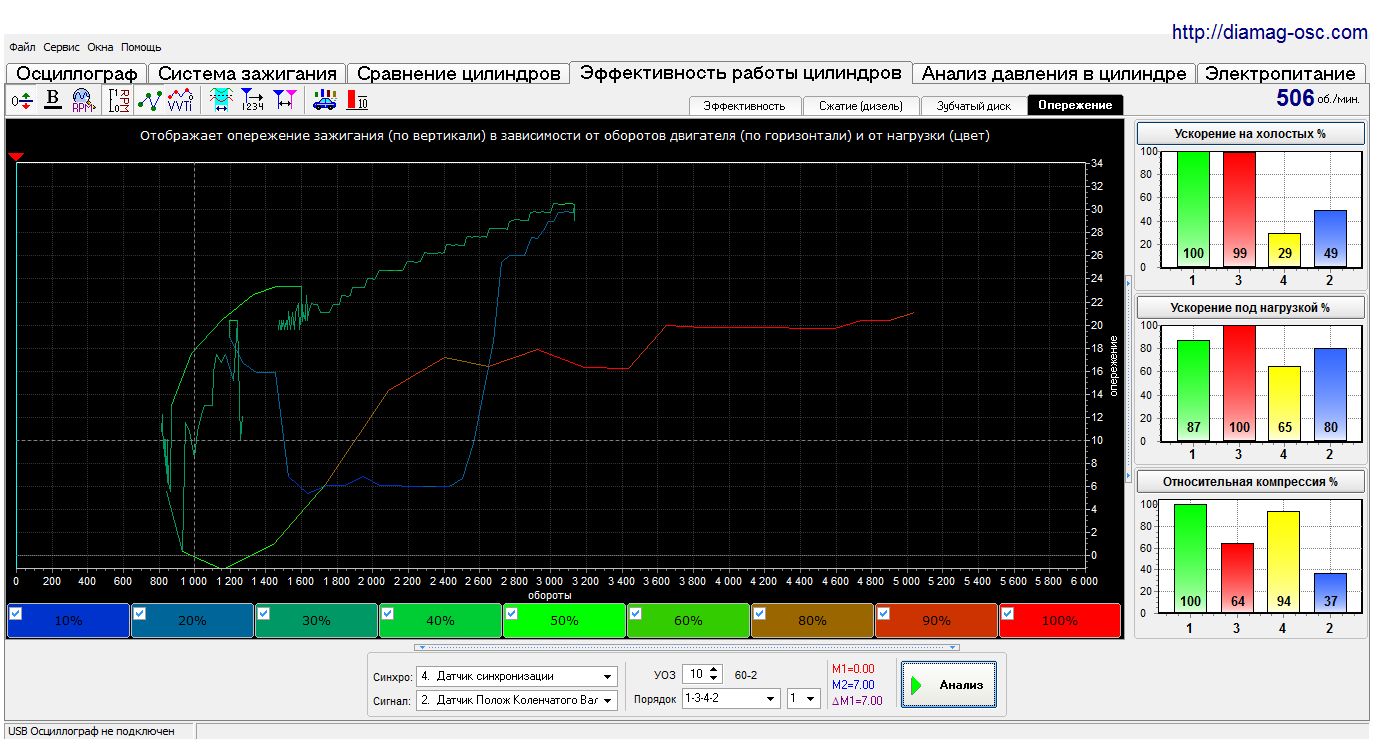Screen dimensions: 1382x744
Task: Open the Сервис menu
Action: [62, 47]
